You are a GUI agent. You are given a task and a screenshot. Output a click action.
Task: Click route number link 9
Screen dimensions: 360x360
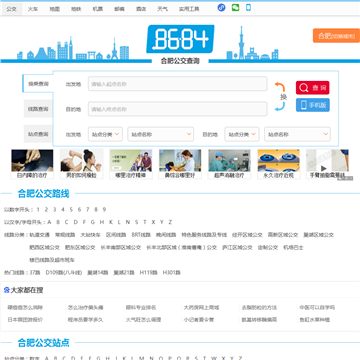[104, 209]
